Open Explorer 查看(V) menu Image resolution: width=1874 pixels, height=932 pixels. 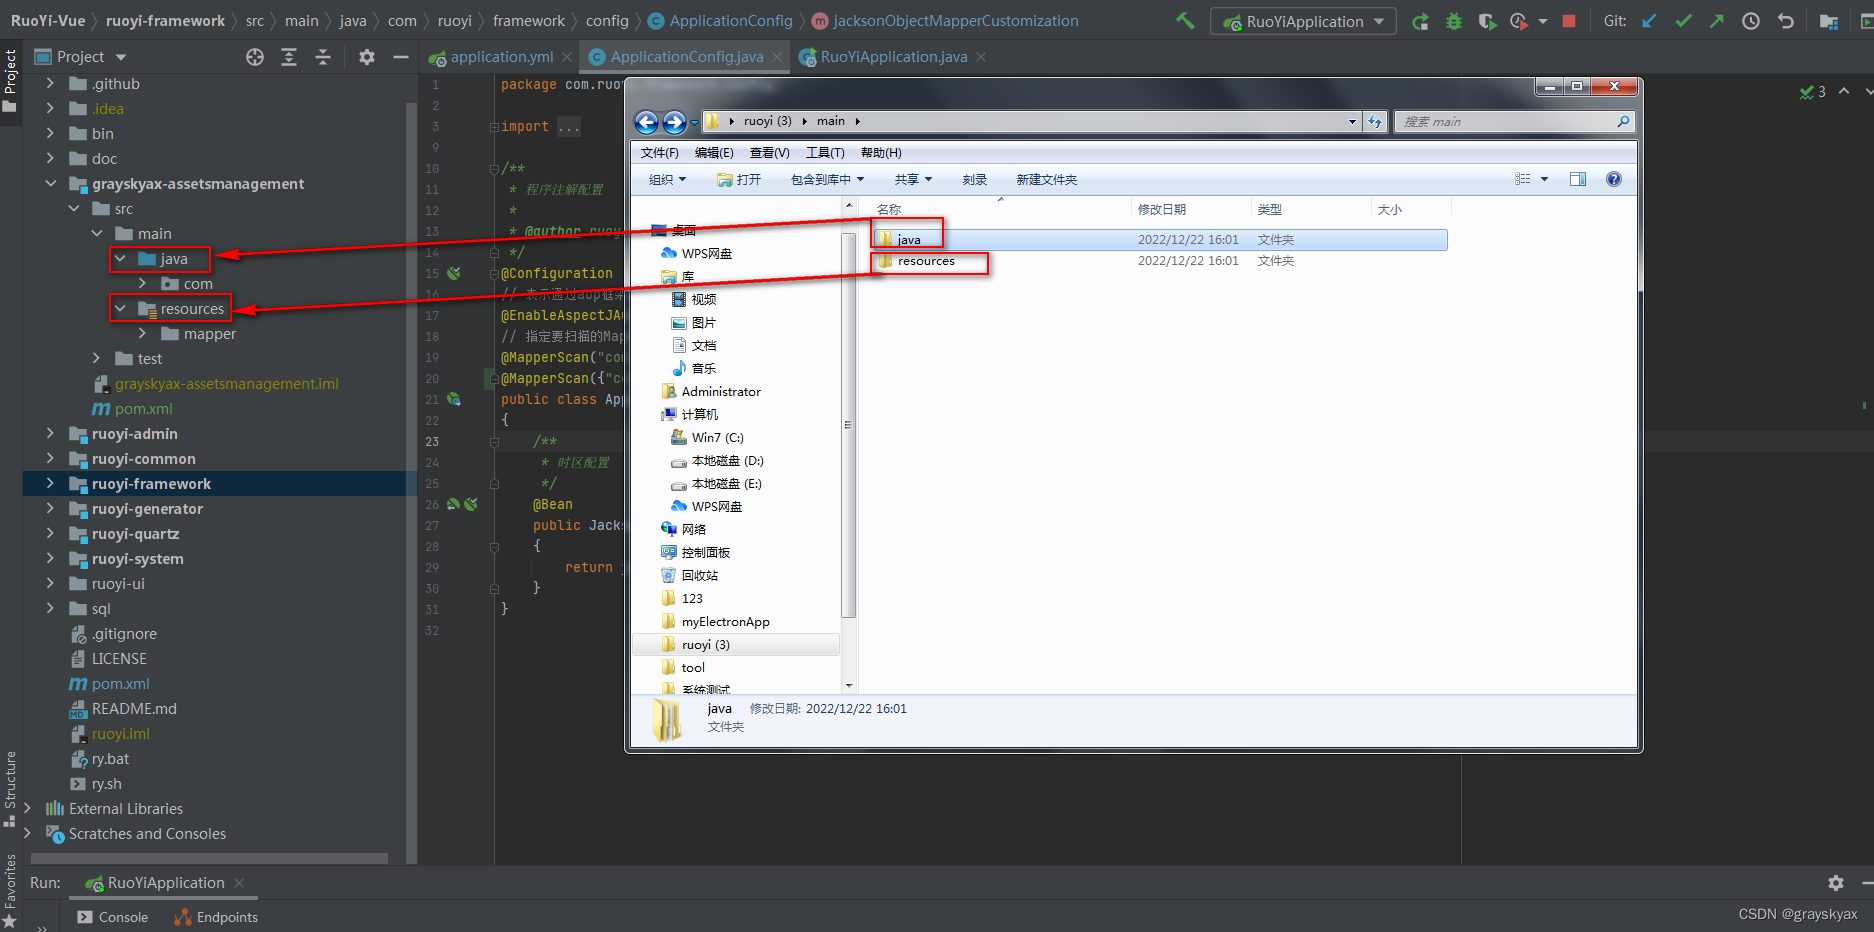click(770, 153)
